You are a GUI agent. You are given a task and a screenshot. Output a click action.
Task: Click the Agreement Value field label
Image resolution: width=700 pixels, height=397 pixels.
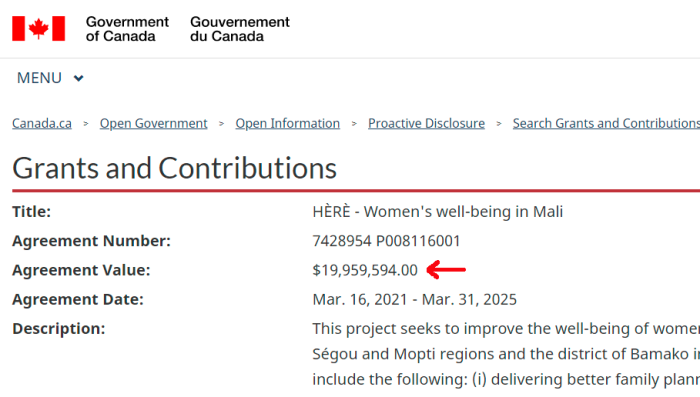click(x=81, y=270)
